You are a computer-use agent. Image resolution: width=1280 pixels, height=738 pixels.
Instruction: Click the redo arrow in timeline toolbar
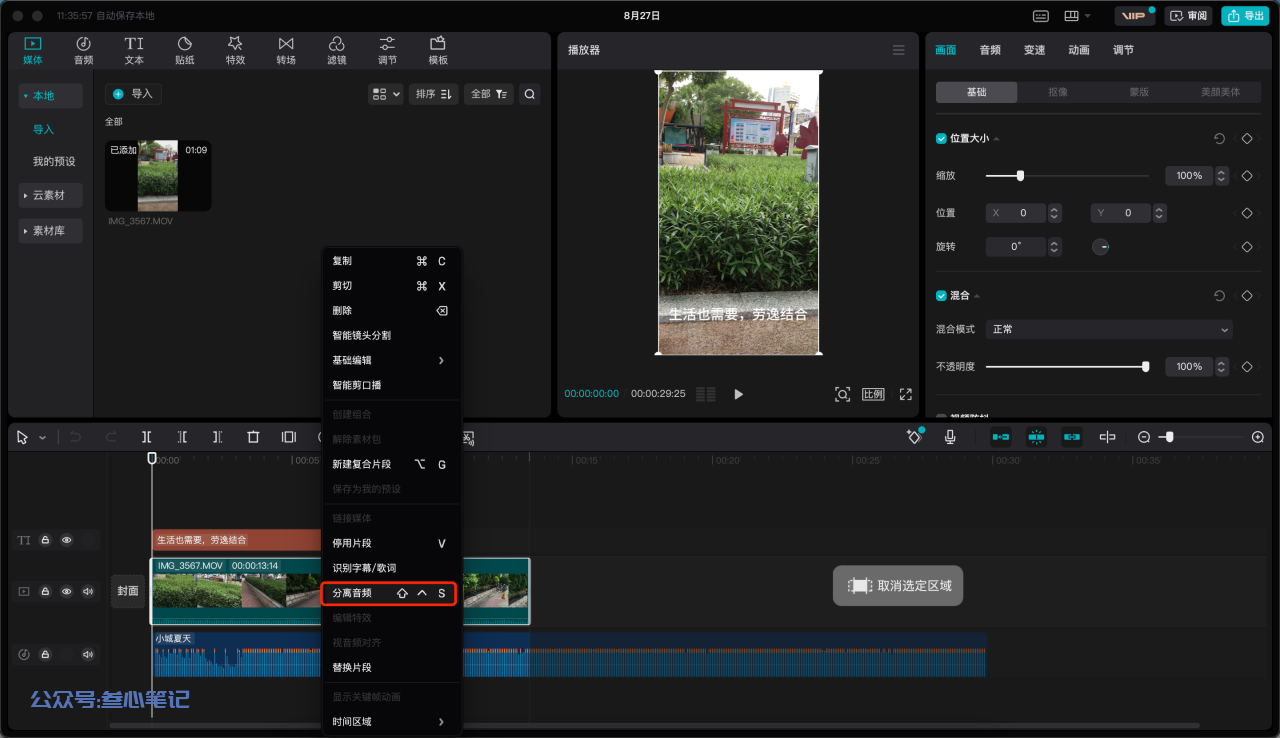pyautogui.click(x=111, y=437)
